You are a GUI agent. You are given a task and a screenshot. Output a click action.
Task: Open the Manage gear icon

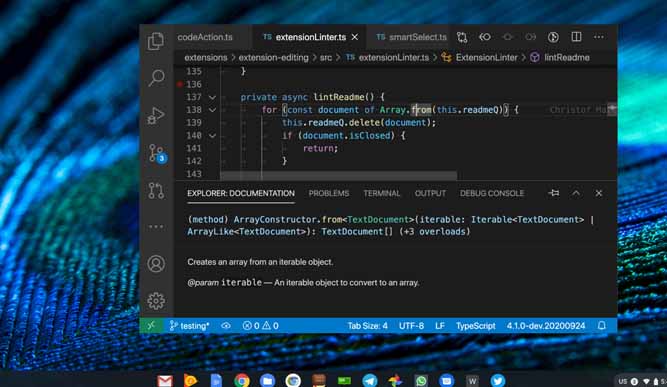(x=156, y=301)
